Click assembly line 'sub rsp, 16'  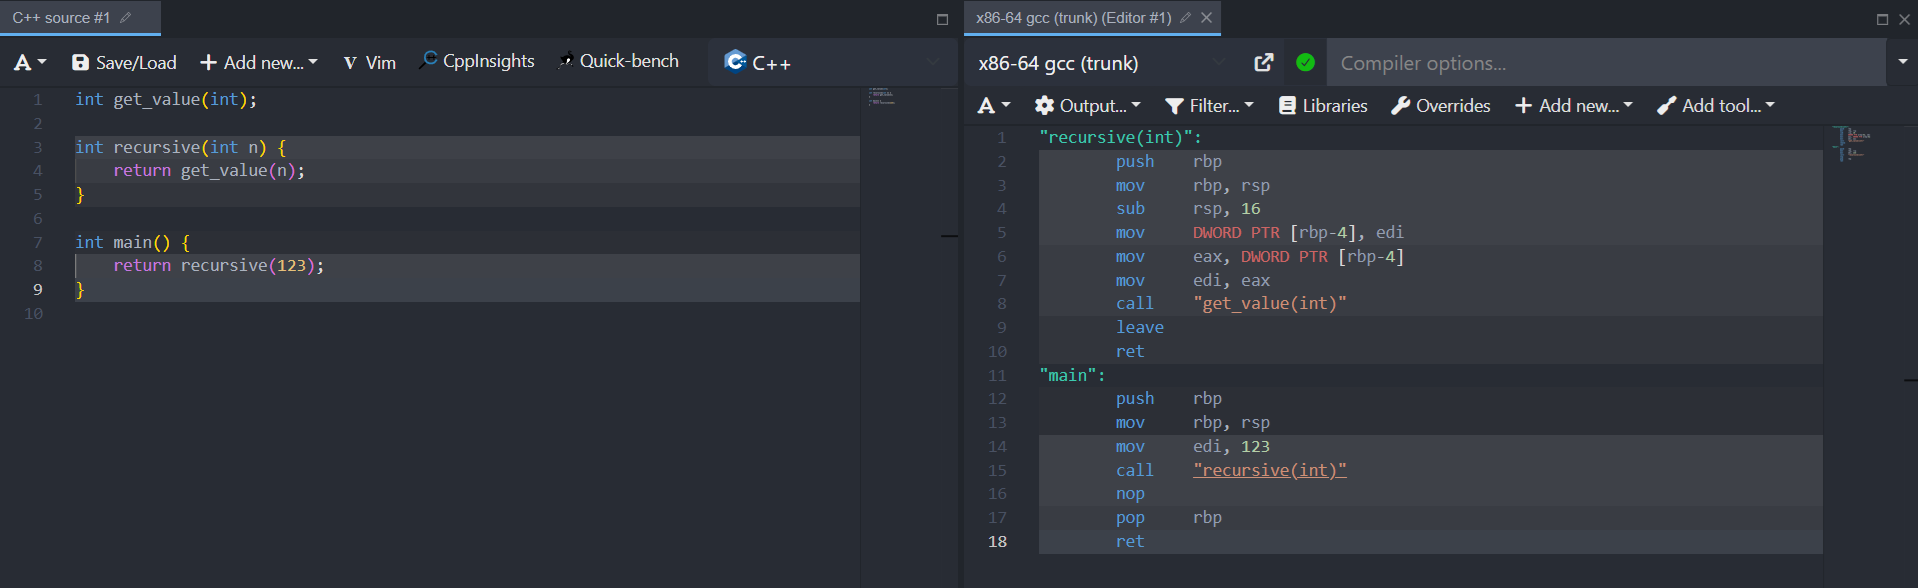click(1188, 209)
